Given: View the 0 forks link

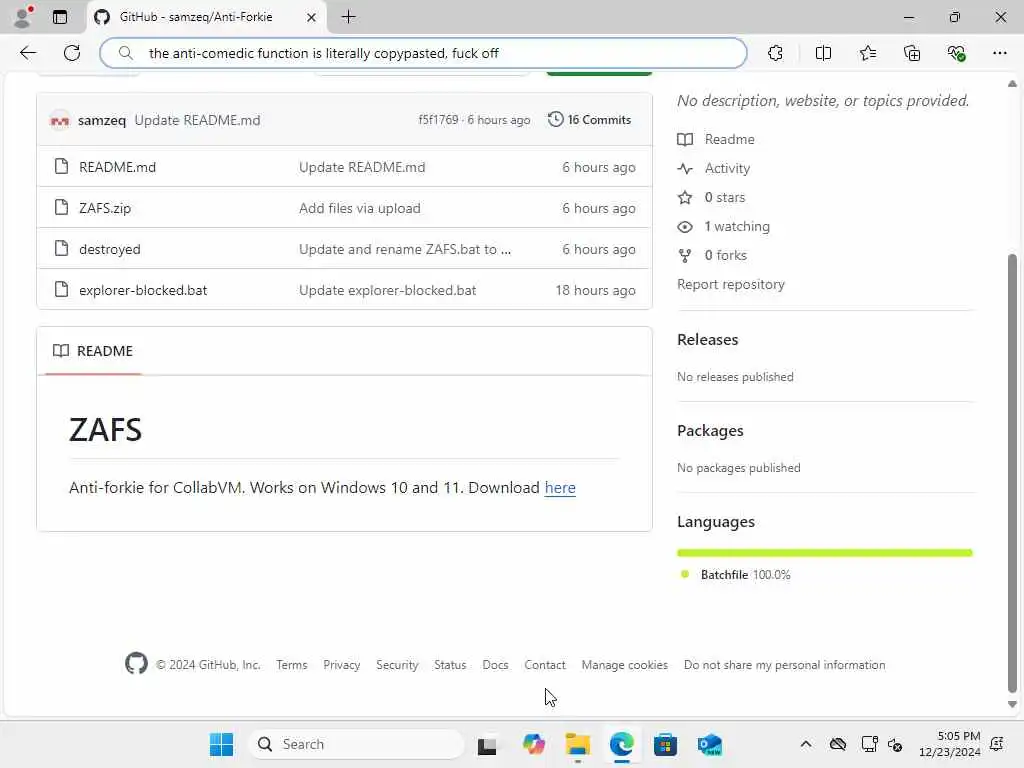Looking at the screenshot, I should click(x=712, y=255).
